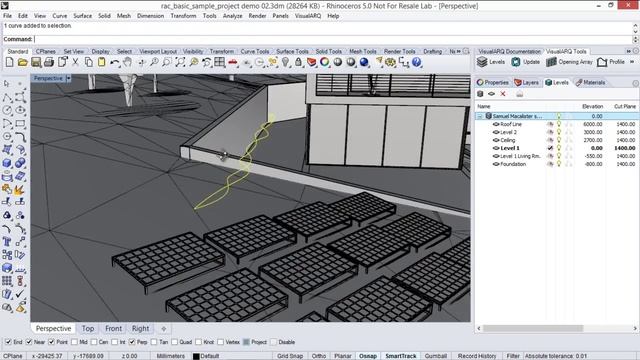The height and width of the screenshot is (360, 640).
Task: Open the Analyze menu
Action: (x=232, y=16)
